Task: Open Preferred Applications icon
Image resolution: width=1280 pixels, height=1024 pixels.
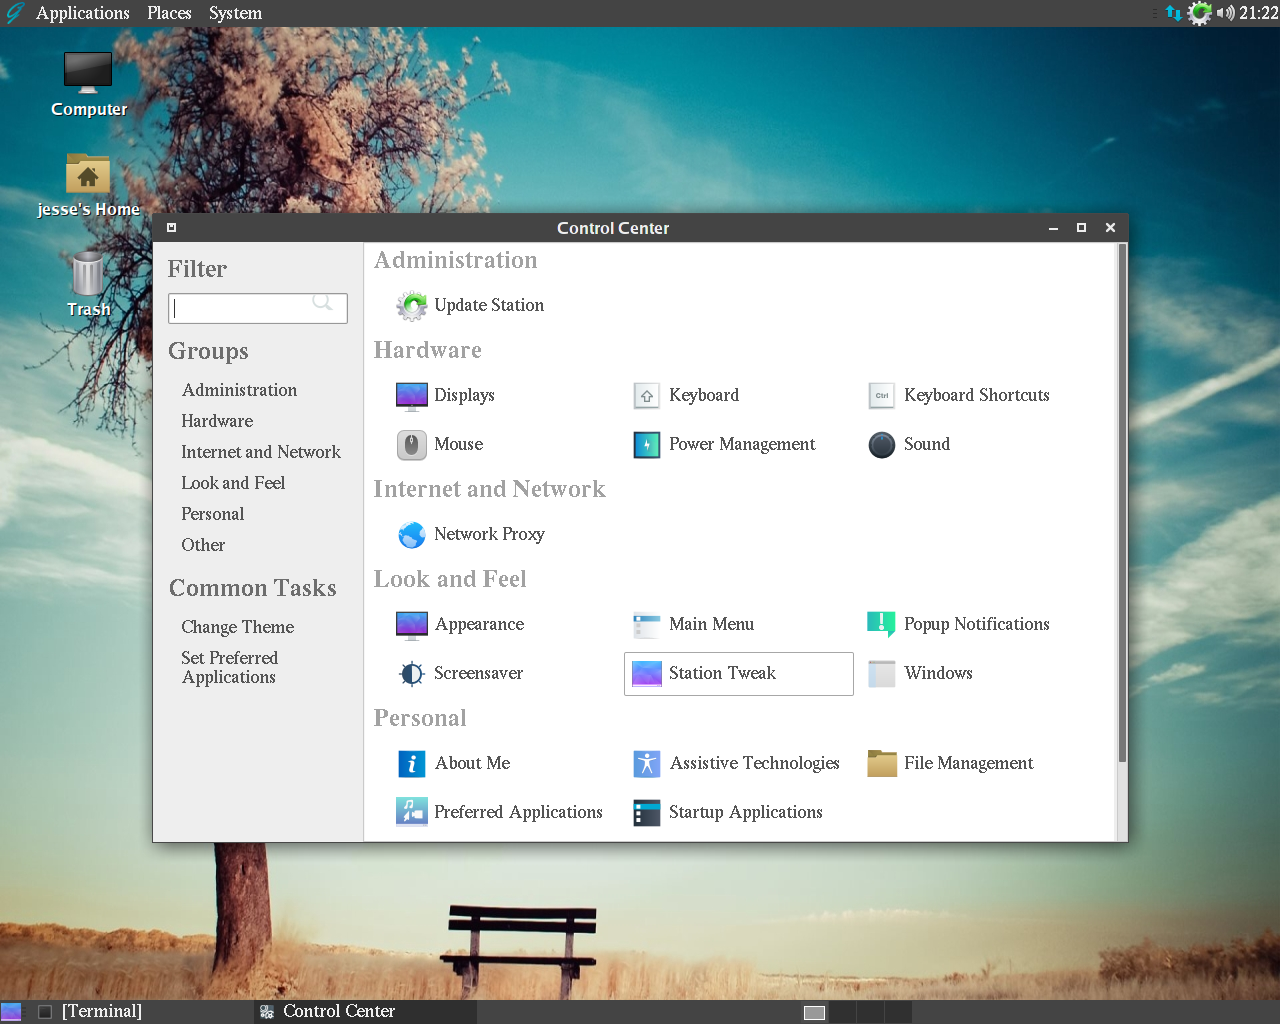Action: click(411, 812)
